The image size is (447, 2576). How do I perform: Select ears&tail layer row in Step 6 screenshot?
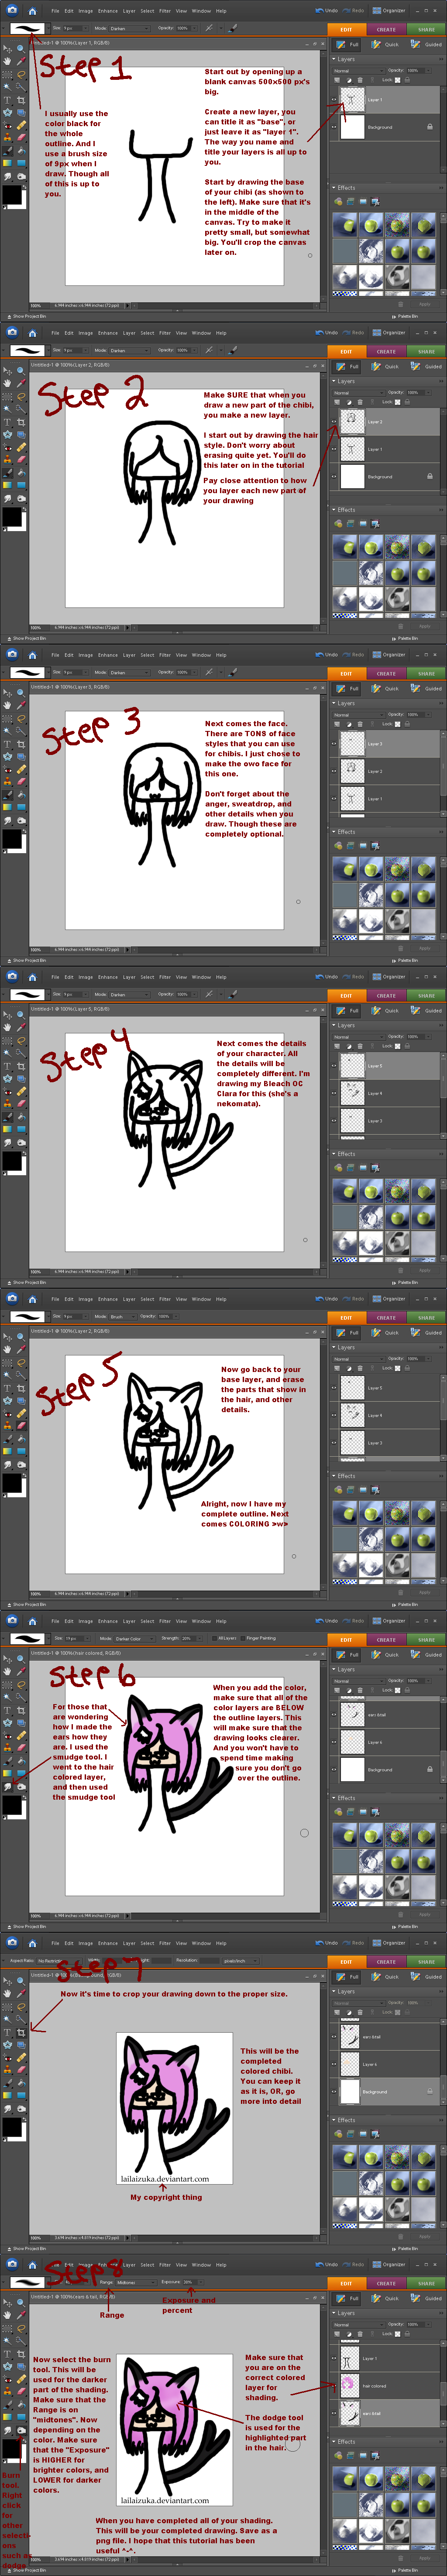[x=386, y=1715]
